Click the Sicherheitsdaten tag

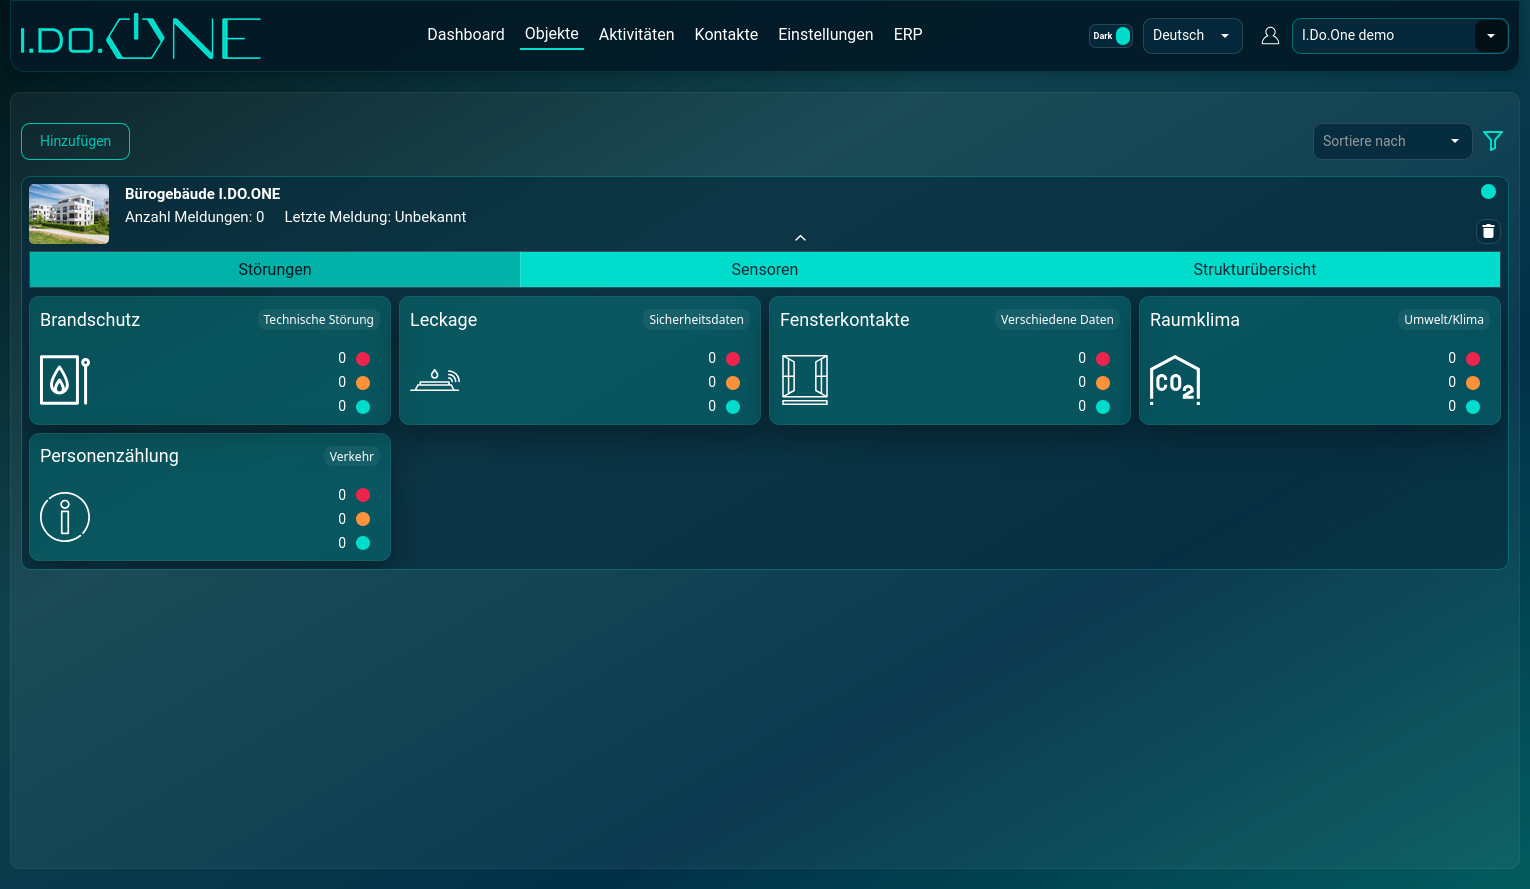coord(696,320)
